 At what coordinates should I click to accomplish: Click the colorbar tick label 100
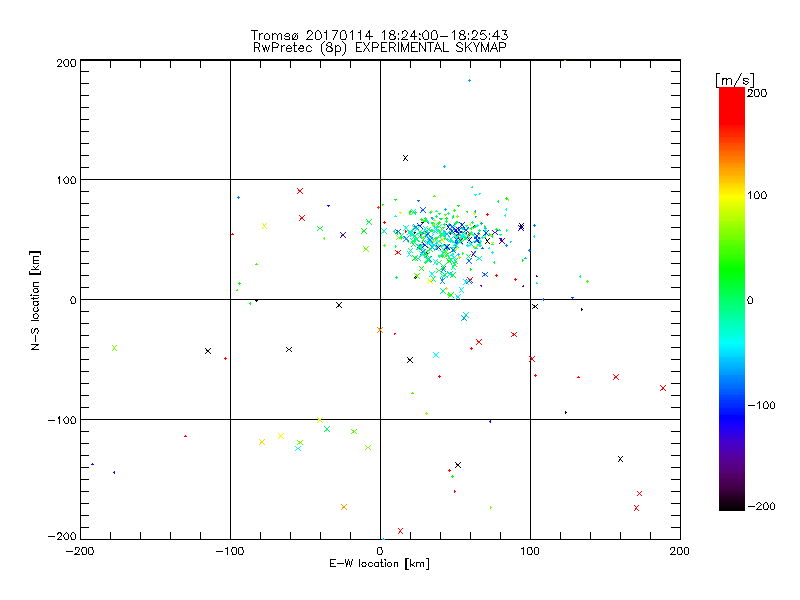pos(757,195)
